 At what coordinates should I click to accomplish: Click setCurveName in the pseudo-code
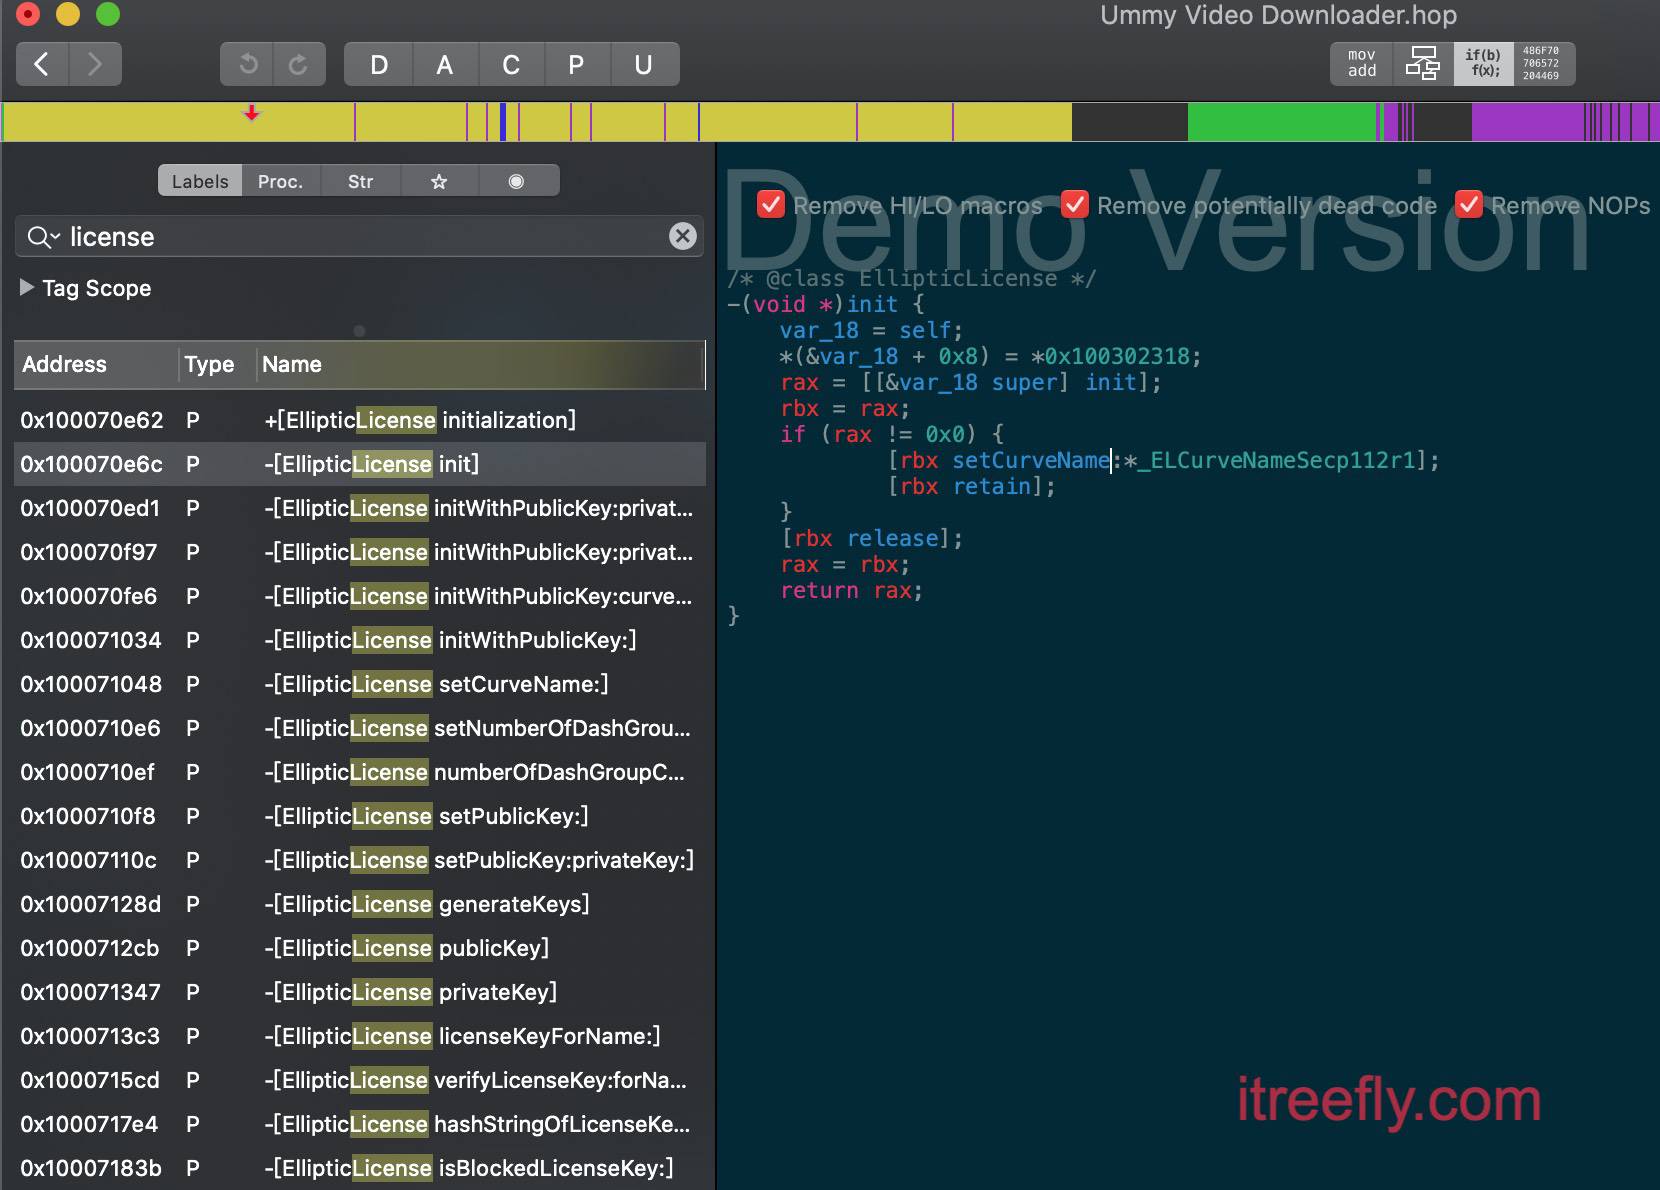tap(1031, 460)
